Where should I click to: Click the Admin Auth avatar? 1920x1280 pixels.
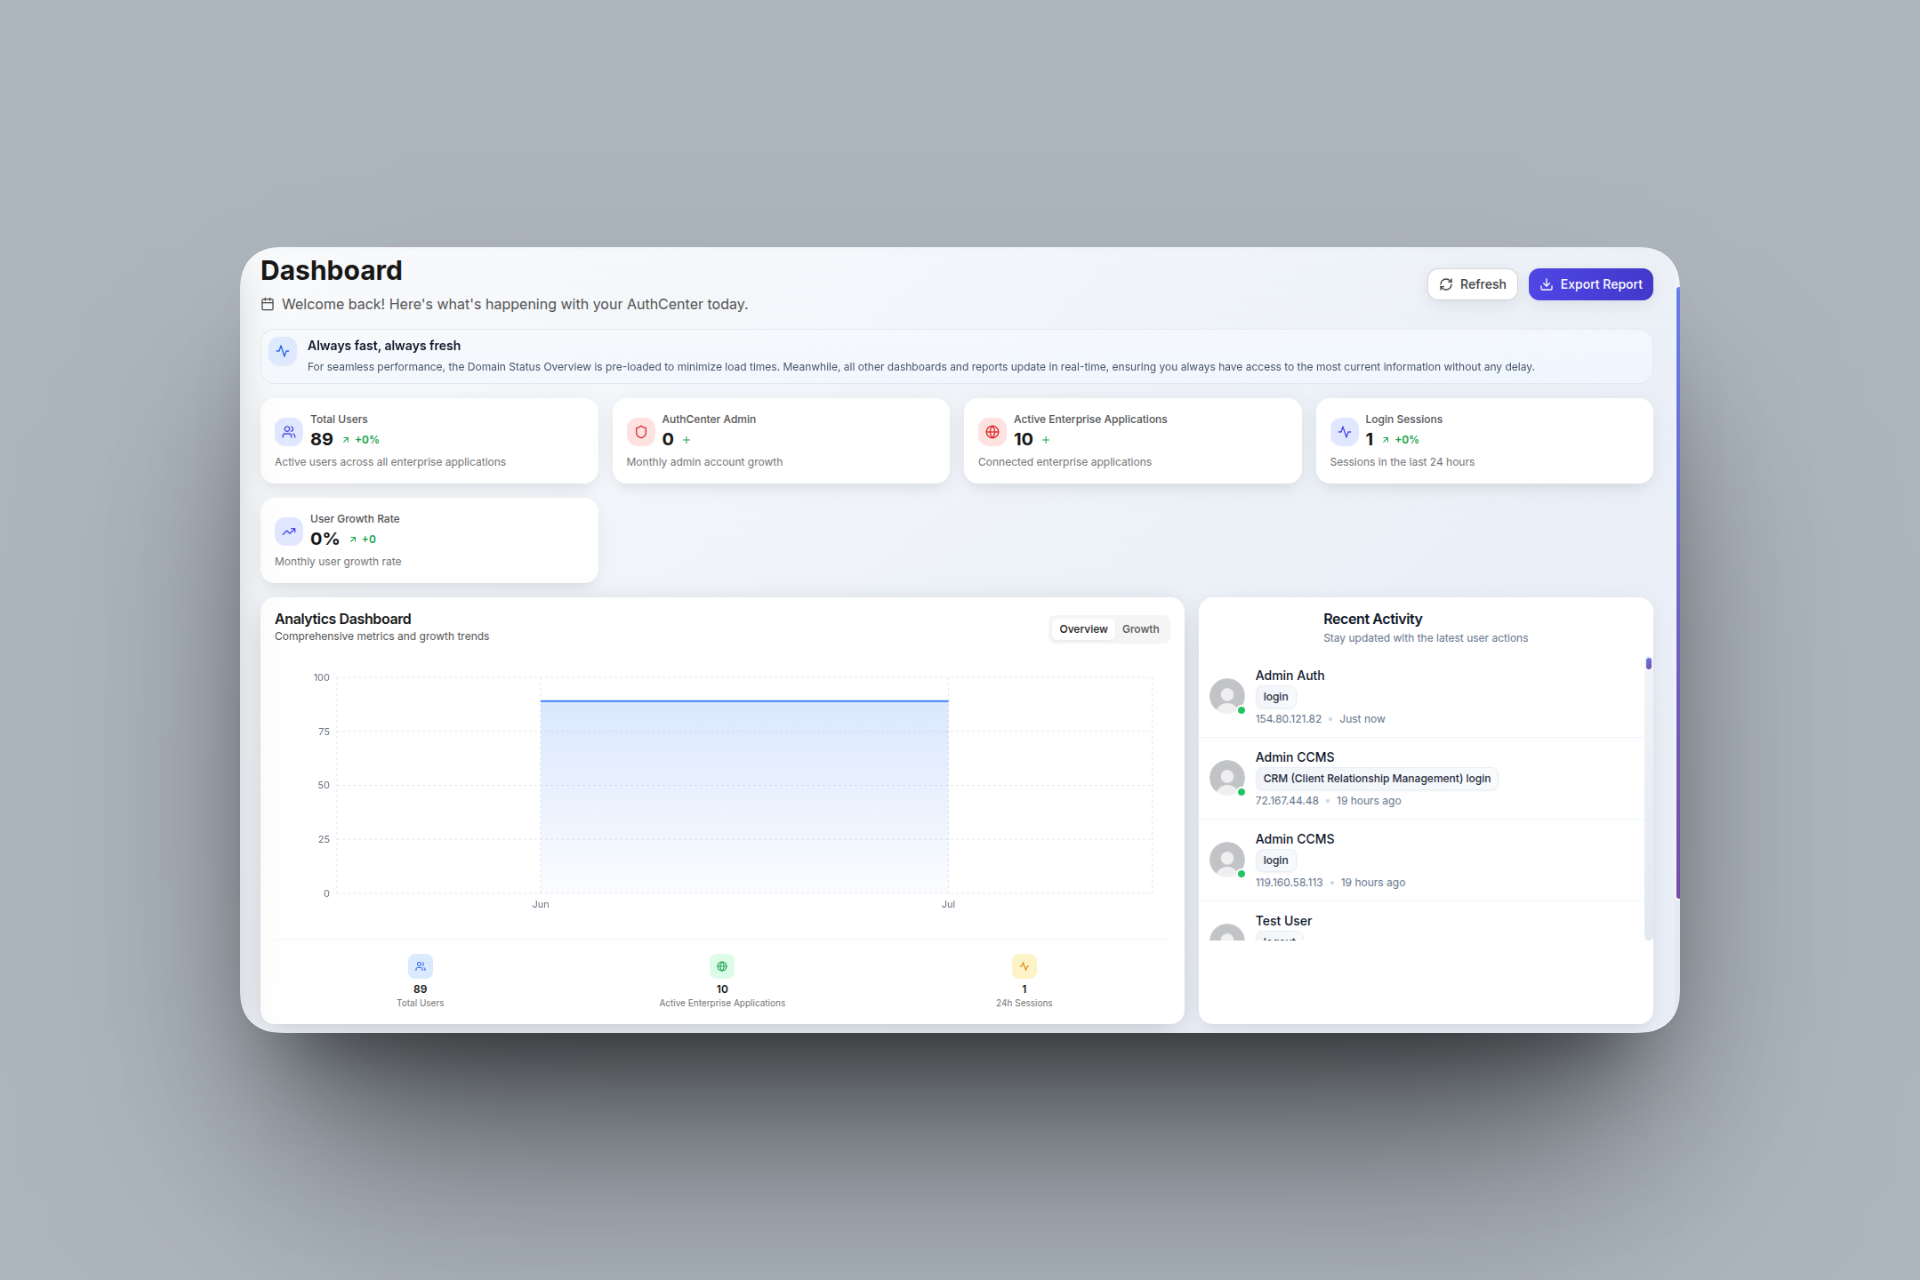coord(1227,696)
